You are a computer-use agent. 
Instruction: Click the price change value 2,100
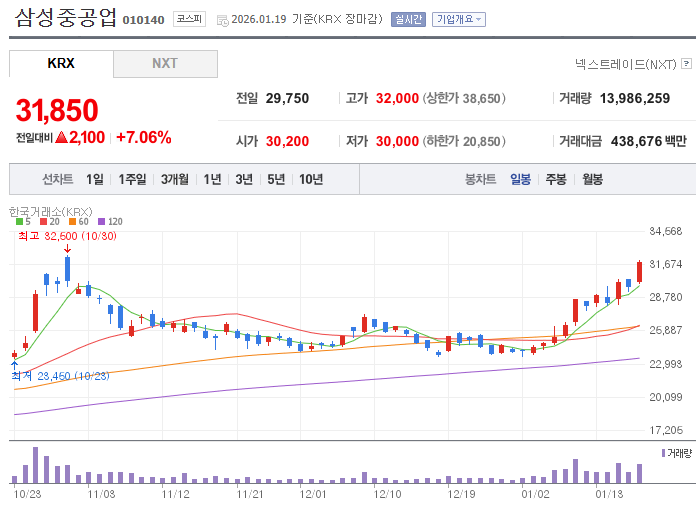(x=87, y=138)
